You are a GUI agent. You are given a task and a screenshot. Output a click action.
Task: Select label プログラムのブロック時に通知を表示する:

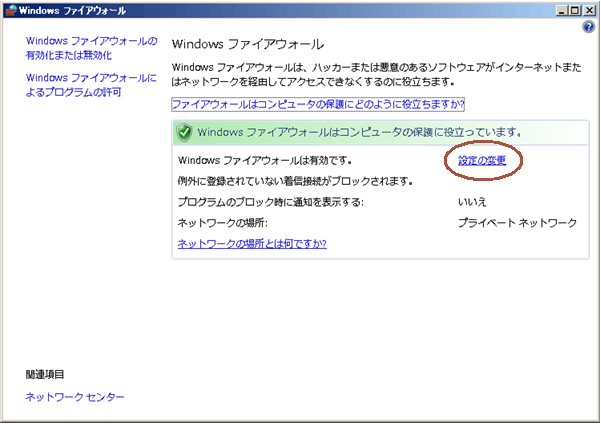[271, 202]
